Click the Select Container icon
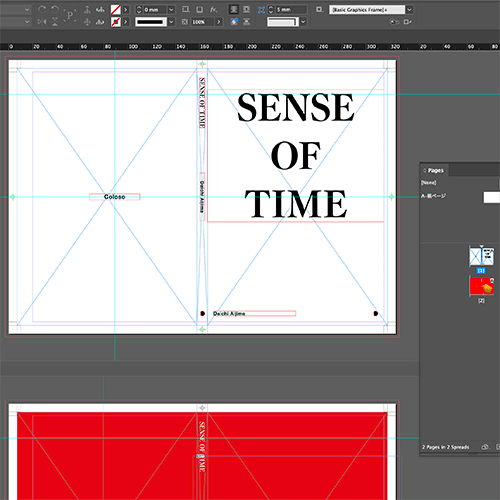Image resolution: width=500 pixels, height=500 pixels. 87,10
